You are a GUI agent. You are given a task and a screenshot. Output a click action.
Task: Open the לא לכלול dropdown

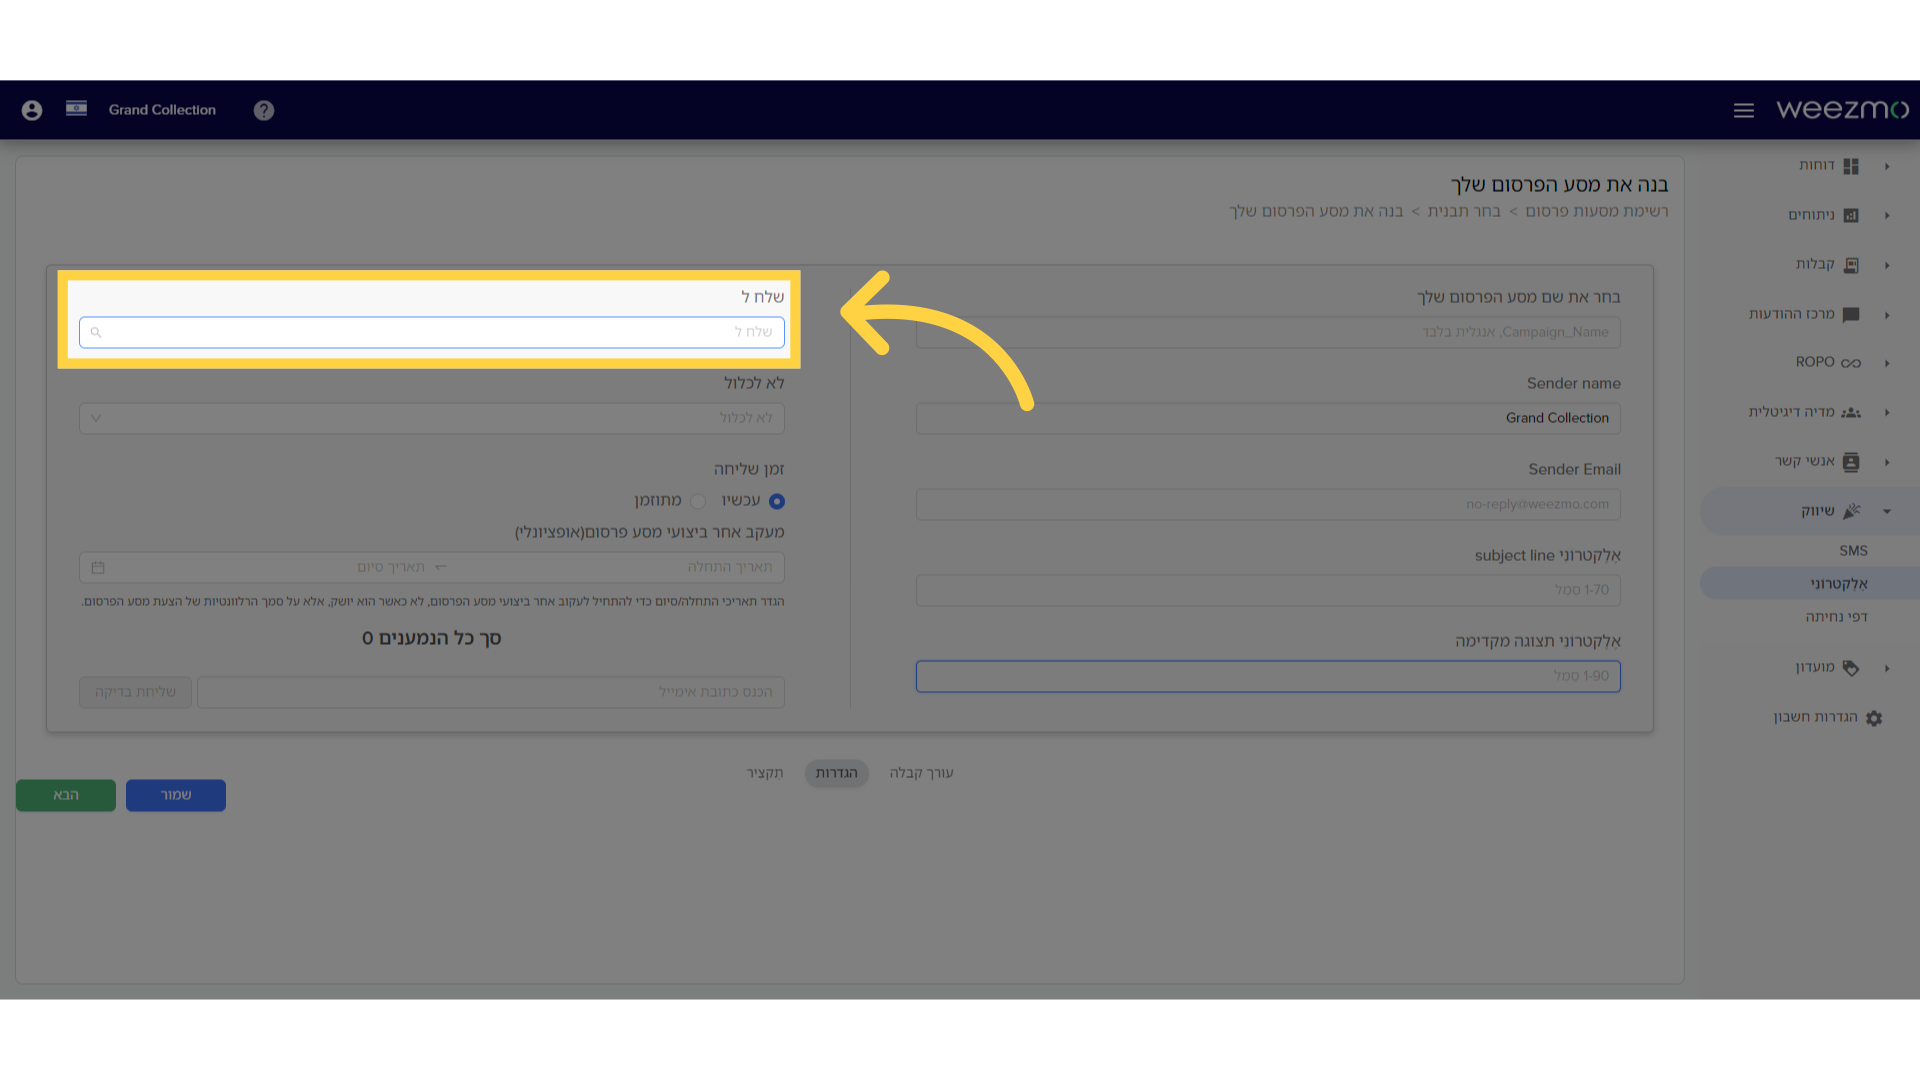432,418
